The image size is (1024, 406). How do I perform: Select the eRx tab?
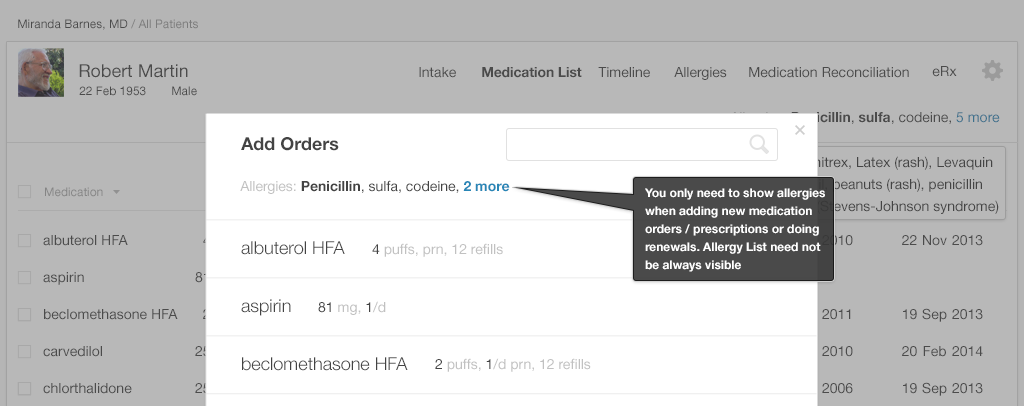pos(944,72)
